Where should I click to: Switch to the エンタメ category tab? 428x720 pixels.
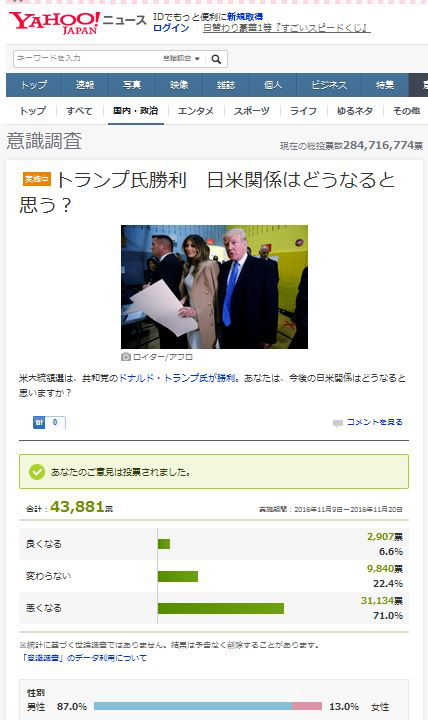click(196, 111)
